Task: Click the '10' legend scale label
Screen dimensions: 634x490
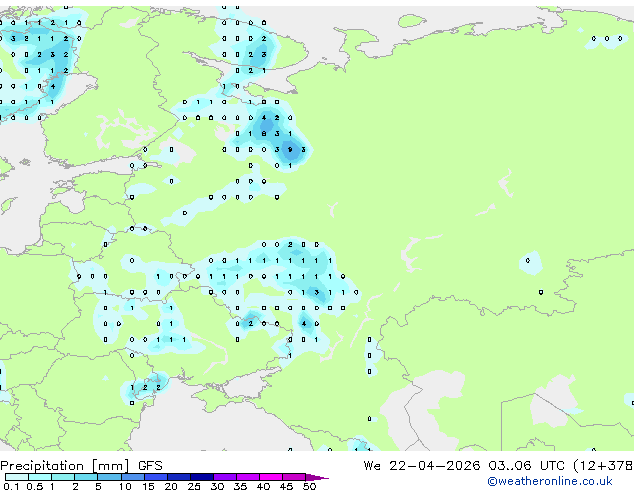Action: point(125,486)
